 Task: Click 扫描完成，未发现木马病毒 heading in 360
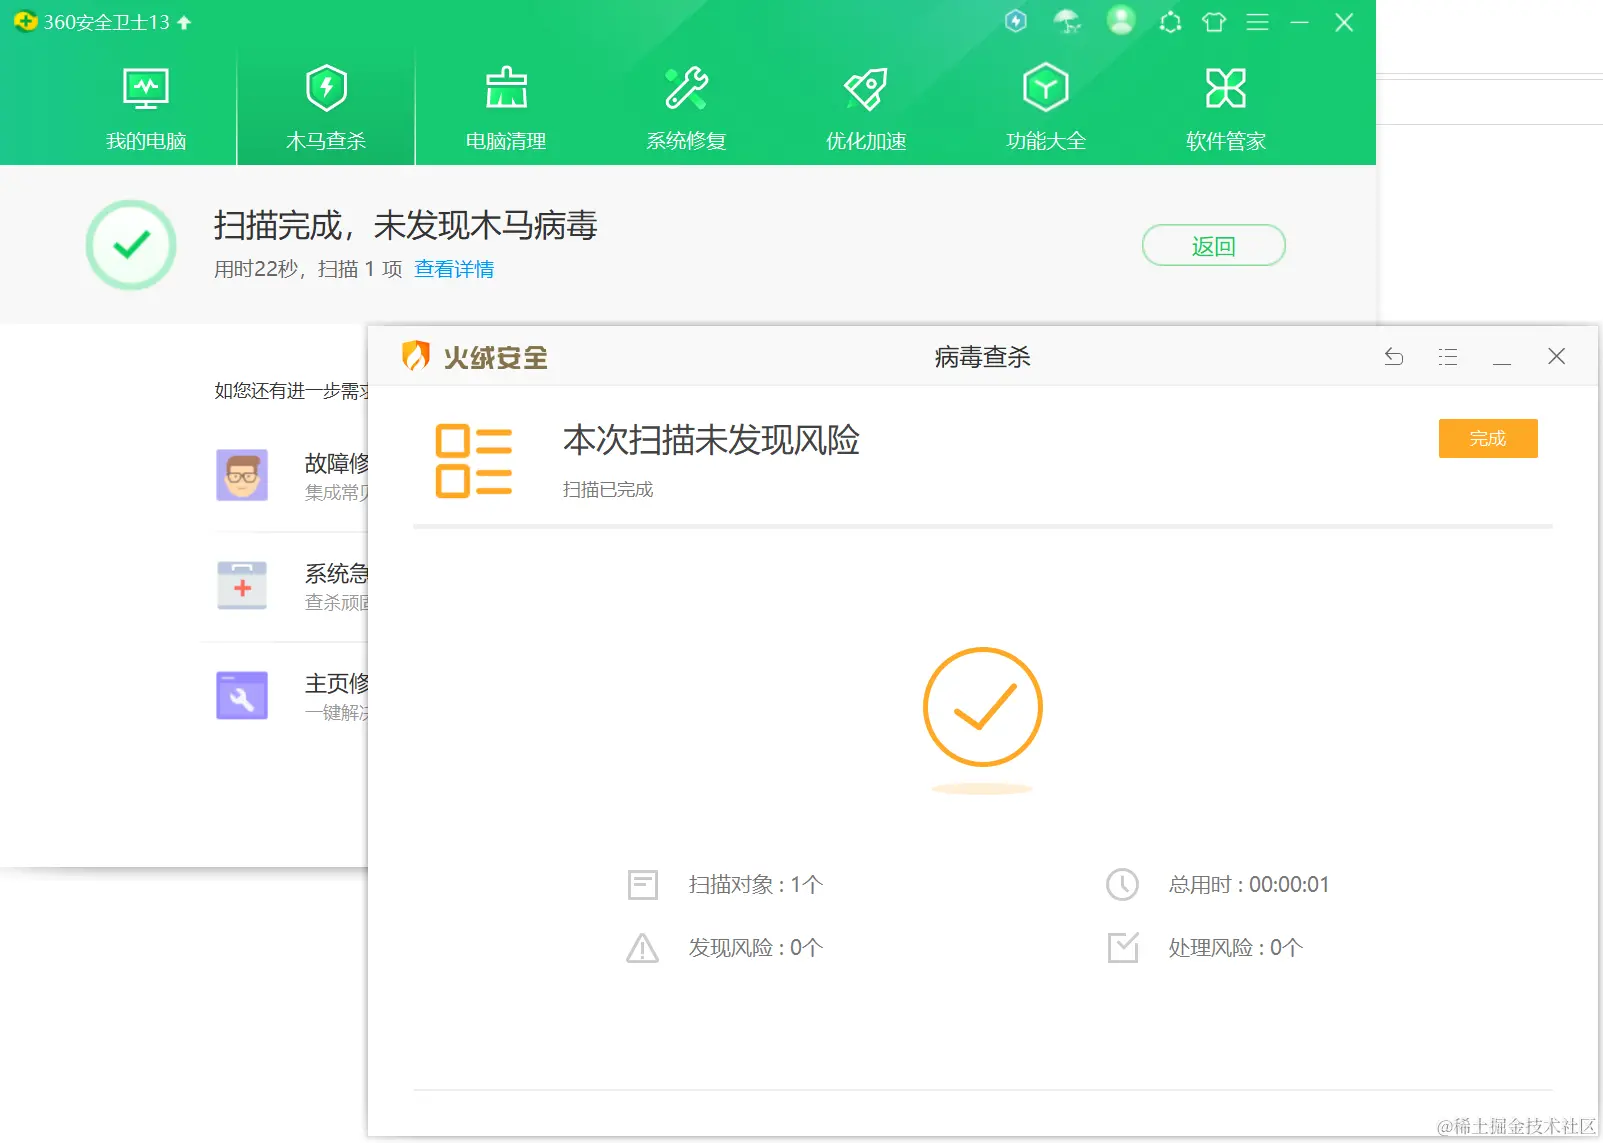405,225
